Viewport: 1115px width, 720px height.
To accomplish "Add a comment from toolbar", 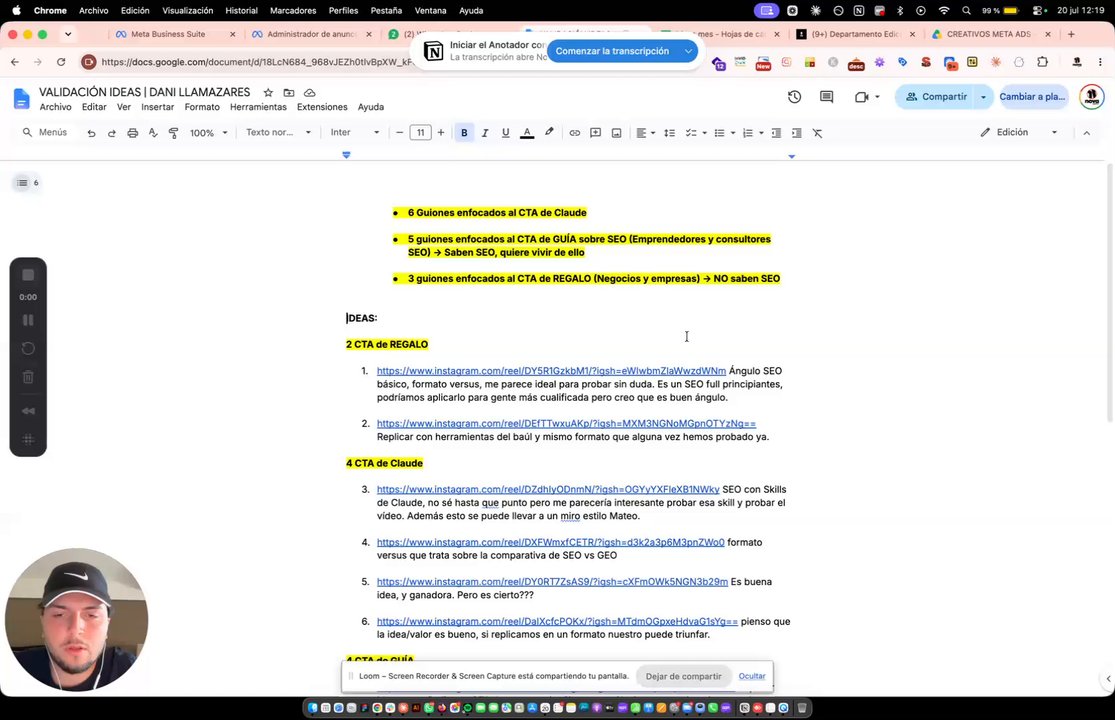I will tap(595, 133).
